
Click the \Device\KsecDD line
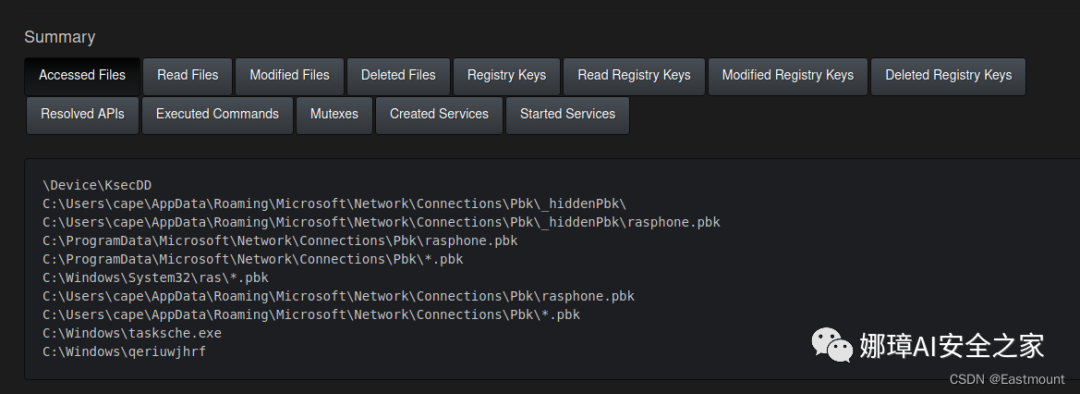pos(96,185)
